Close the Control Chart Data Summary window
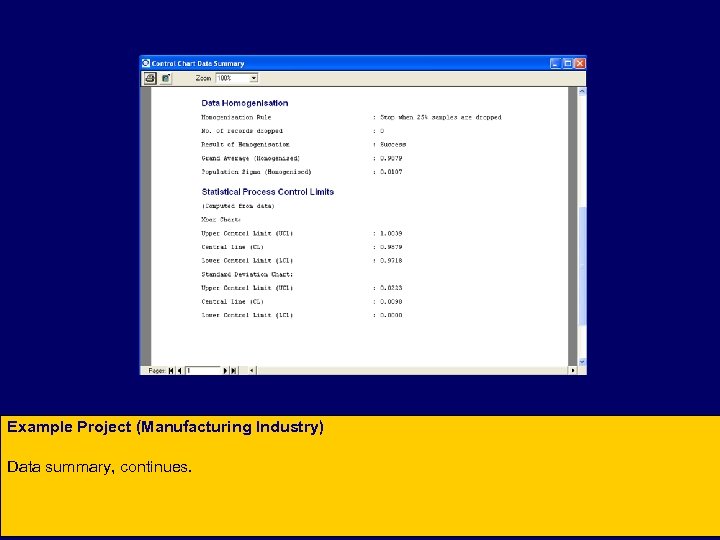This screenshot has height=540, width=720. pyautogui.click(x=580, y=63)
